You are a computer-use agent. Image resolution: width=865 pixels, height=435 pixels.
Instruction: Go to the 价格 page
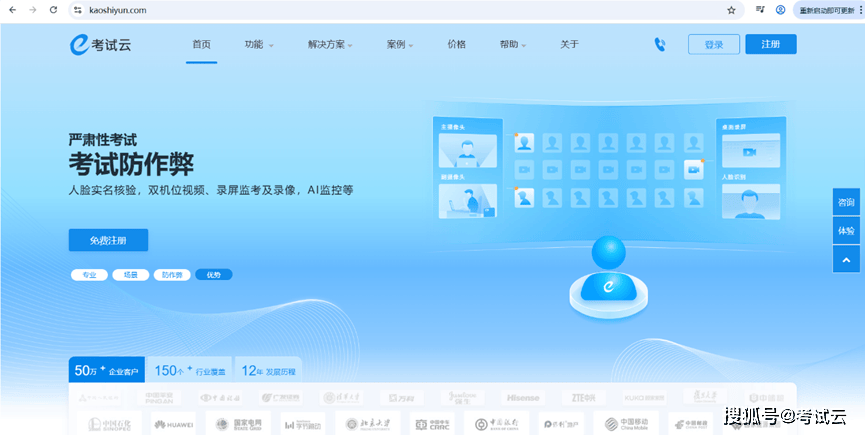point(456,45)
